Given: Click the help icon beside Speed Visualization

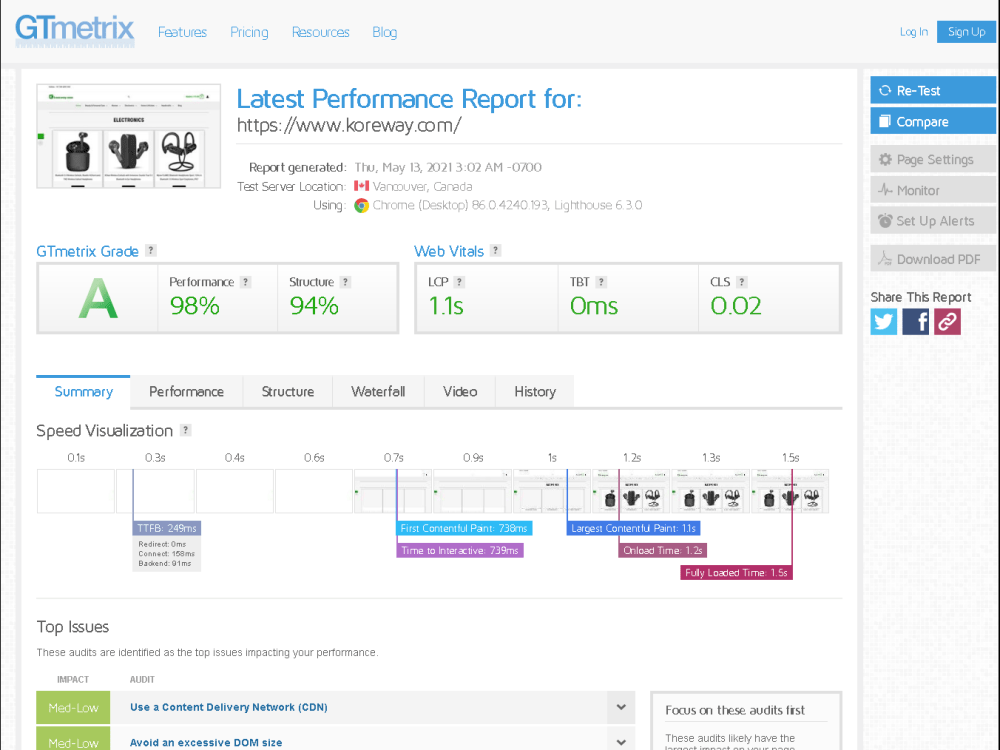Looking at the screenshot, I should click(x=186, y=430).
